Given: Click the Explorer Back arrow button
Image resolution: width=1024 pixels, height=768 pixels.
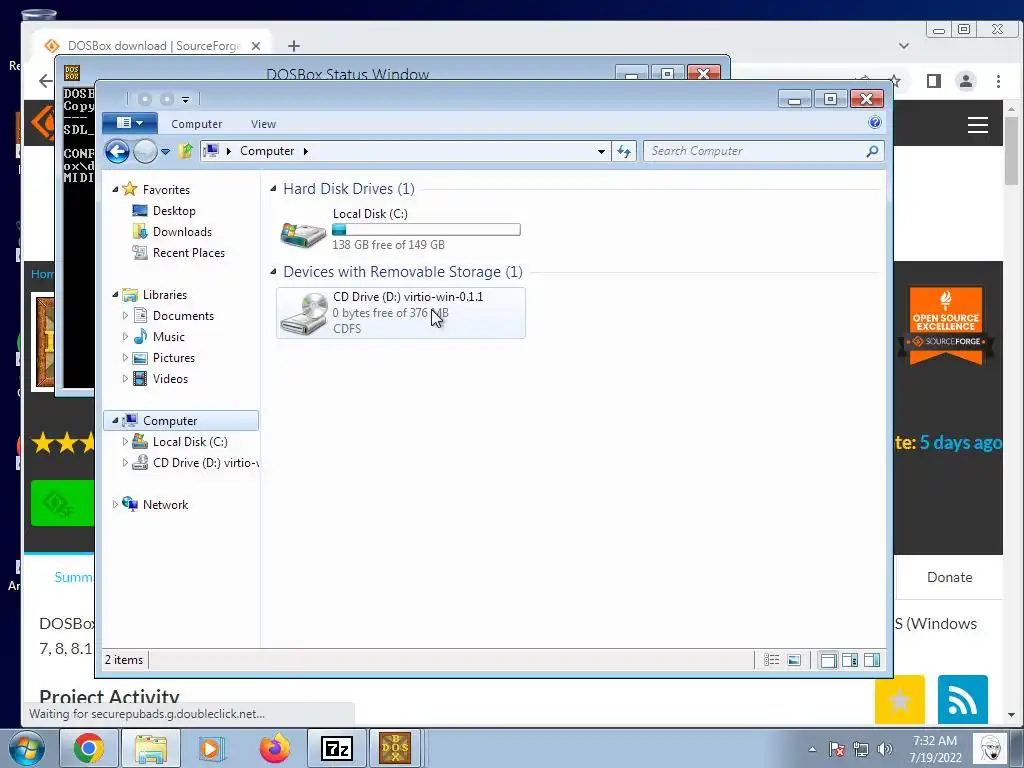Looking at the screenshot, I should pyautogui.click(x=118, y=152).
